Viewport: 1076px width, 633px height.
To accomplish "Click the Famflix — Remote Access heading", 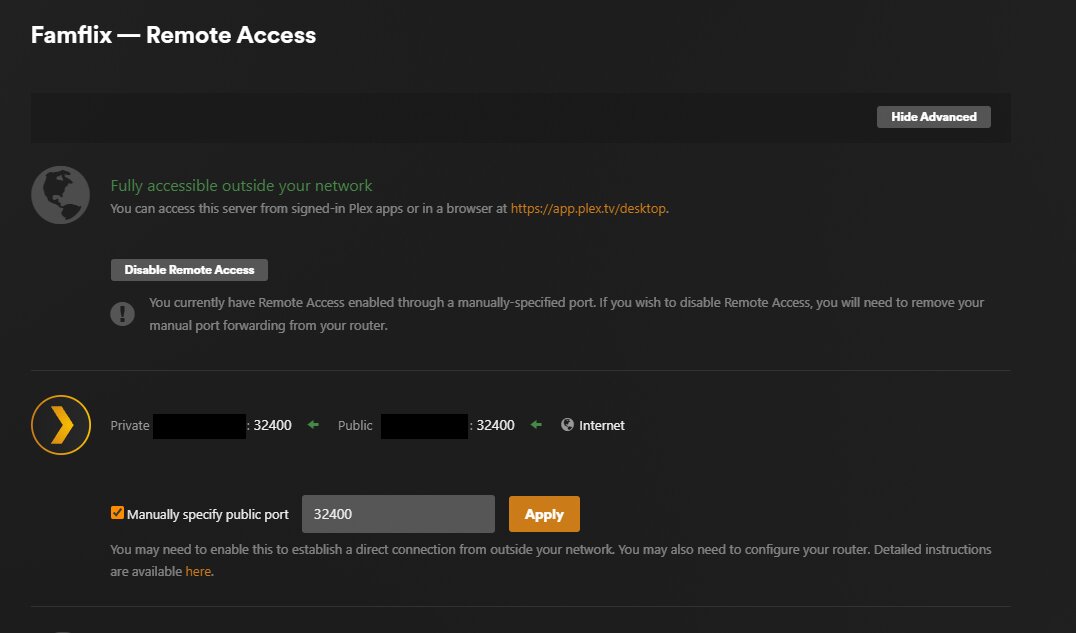I will pyautogui.click(x=173, y=35).
